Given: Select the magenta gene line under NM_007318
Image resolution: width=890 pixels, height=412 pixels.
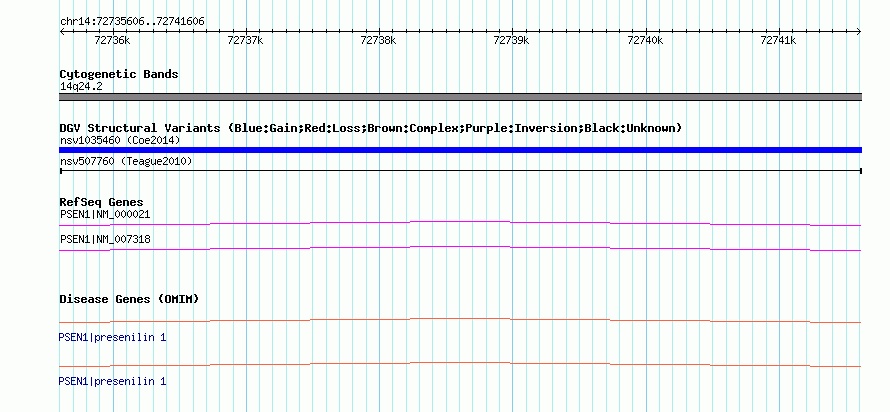Looking at the screenshot, I should pyautogui.click(x=460, y=248).
